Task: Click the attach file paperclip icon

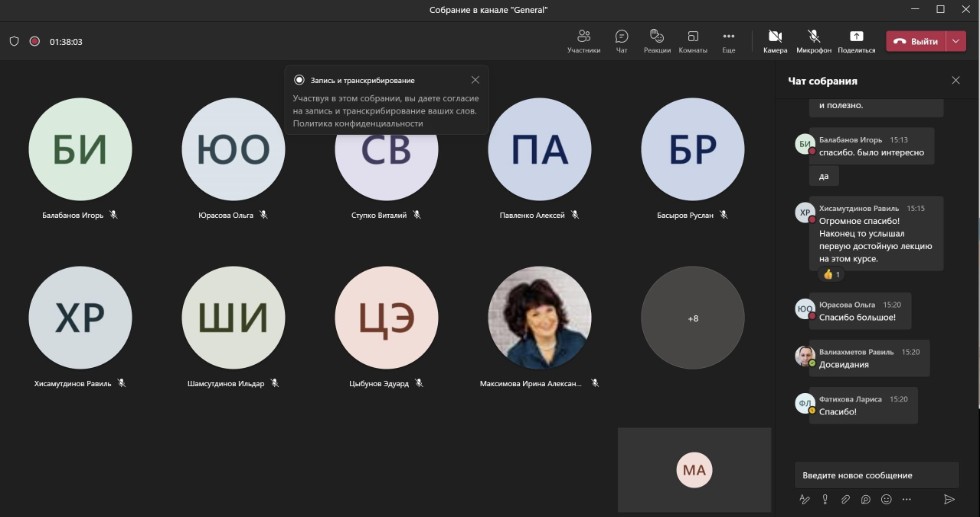Action: point(845,499)
